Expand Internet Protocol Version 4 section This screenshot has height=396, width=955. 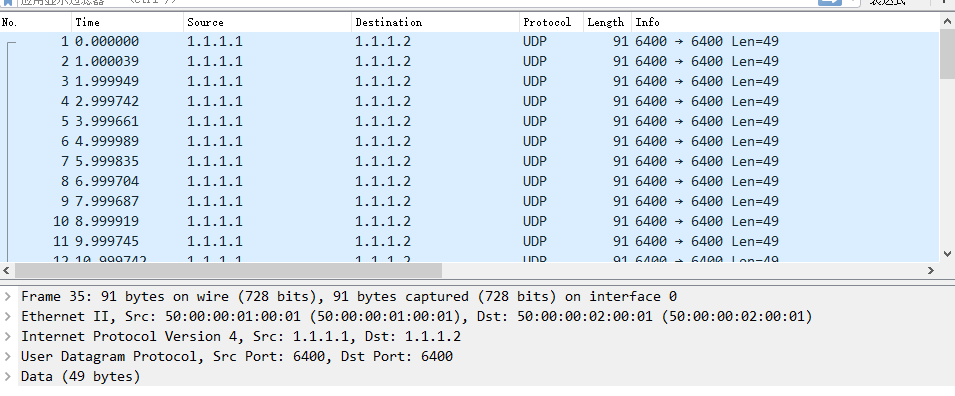[x=7, y=336]
